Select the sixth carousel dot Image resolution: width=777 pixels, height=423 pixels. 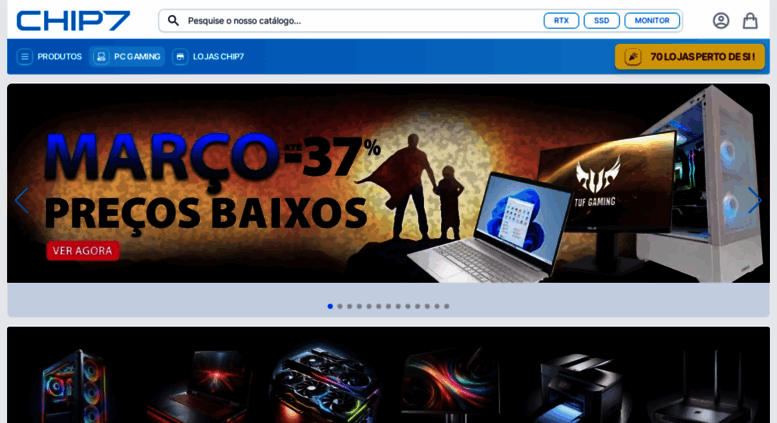(x=379, y=306)
